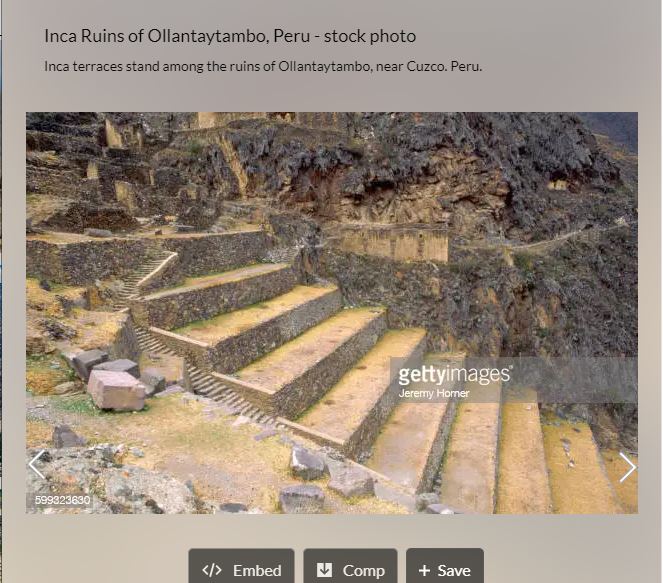
Task: Click the plus icon beside Save
Action: (x=424, y=571)
